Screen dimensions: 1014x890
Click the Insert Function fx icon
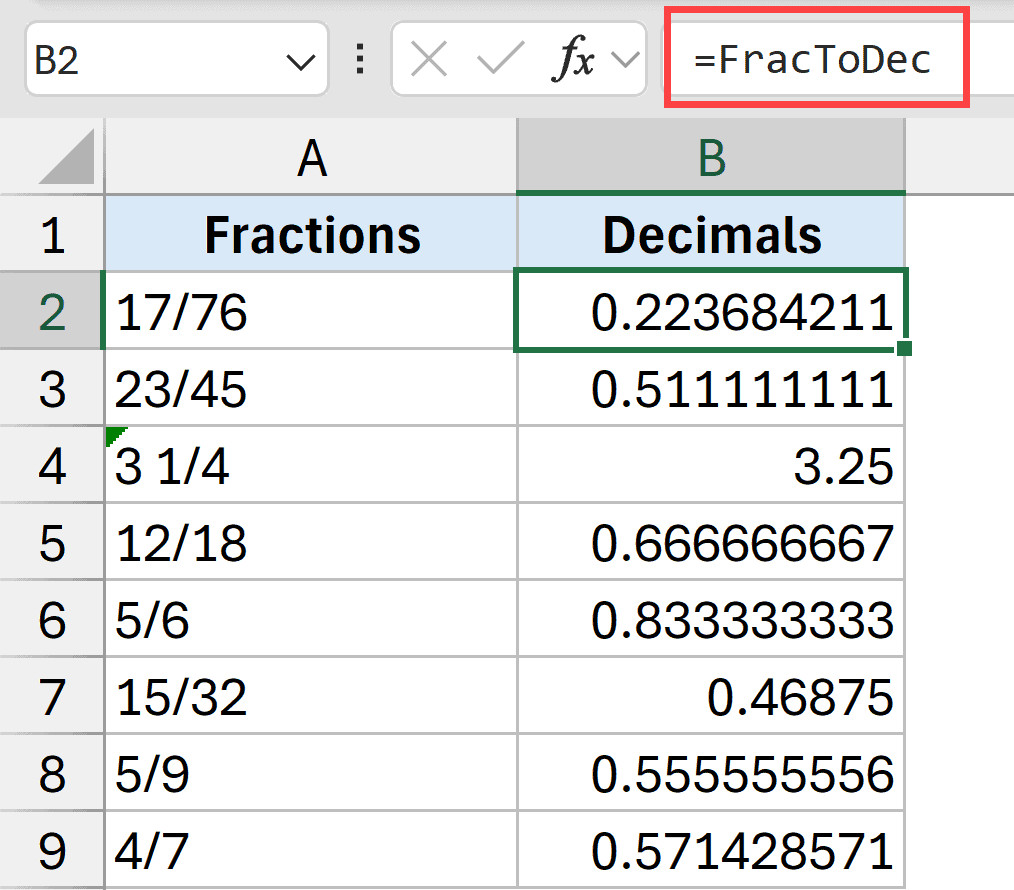(x=573, y=61)
